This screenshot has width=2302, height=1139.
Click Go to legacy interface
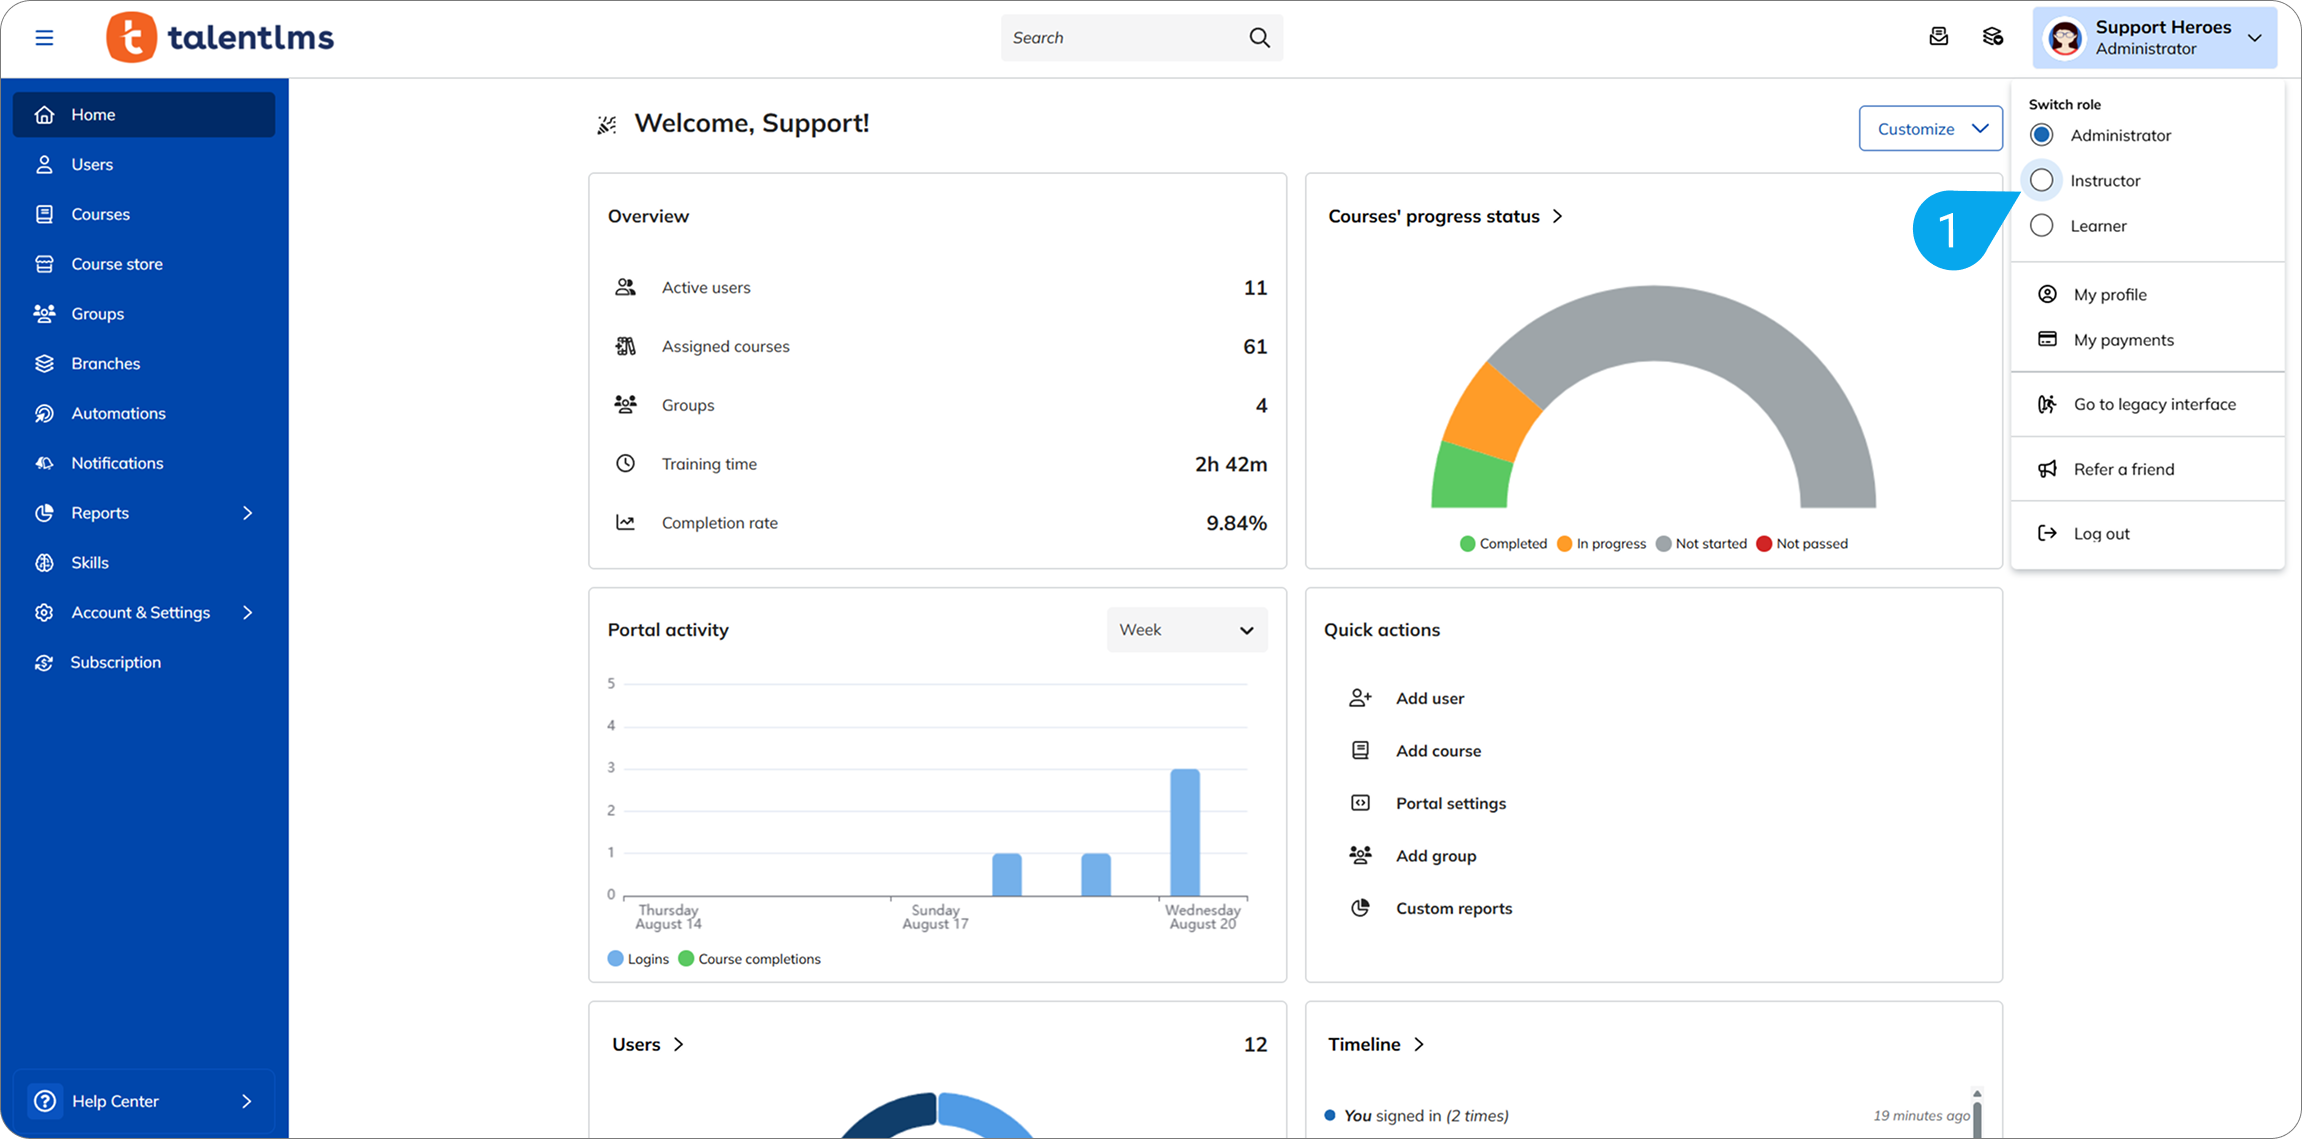pyautogui.click(x=2154, y=404)
